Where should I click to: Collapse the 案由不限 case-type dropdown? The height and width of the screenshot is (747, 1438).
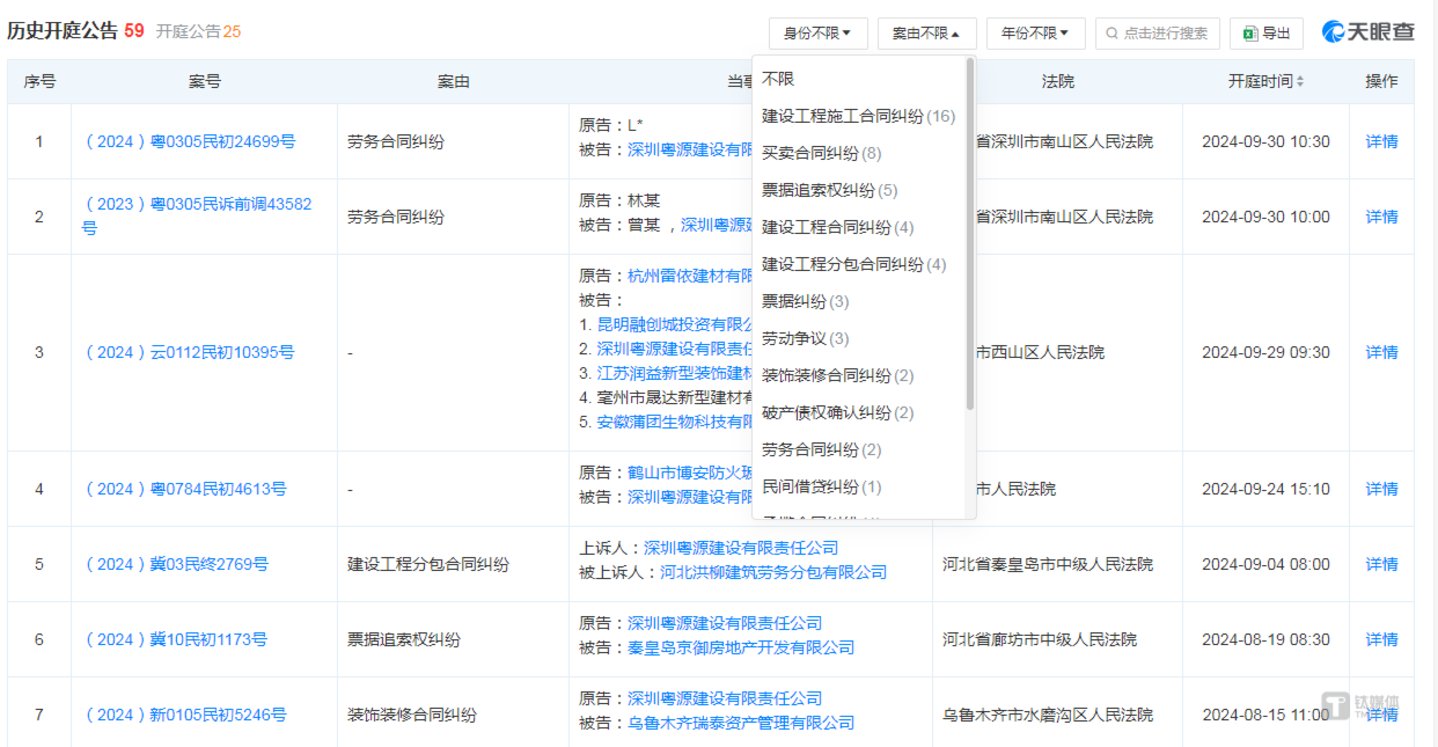926,33
